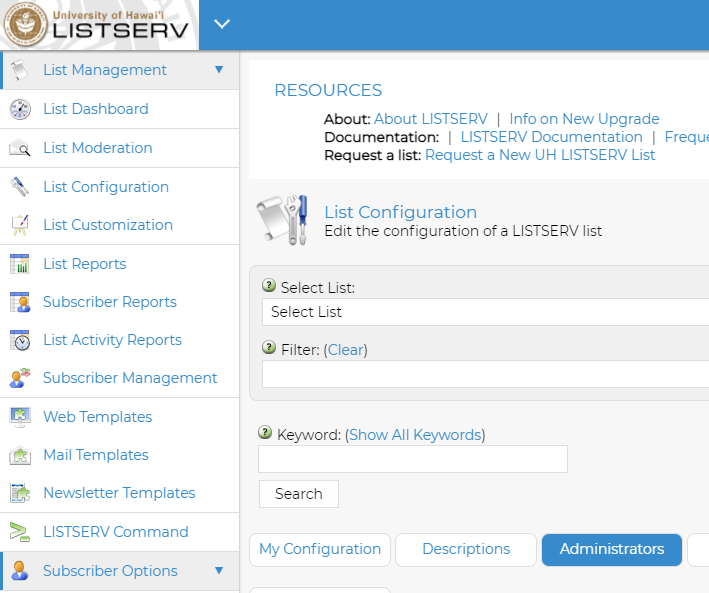This screenshot has height=593, width=709.
Task: Collapse the List Management section arrow
Action: point(219,70)
